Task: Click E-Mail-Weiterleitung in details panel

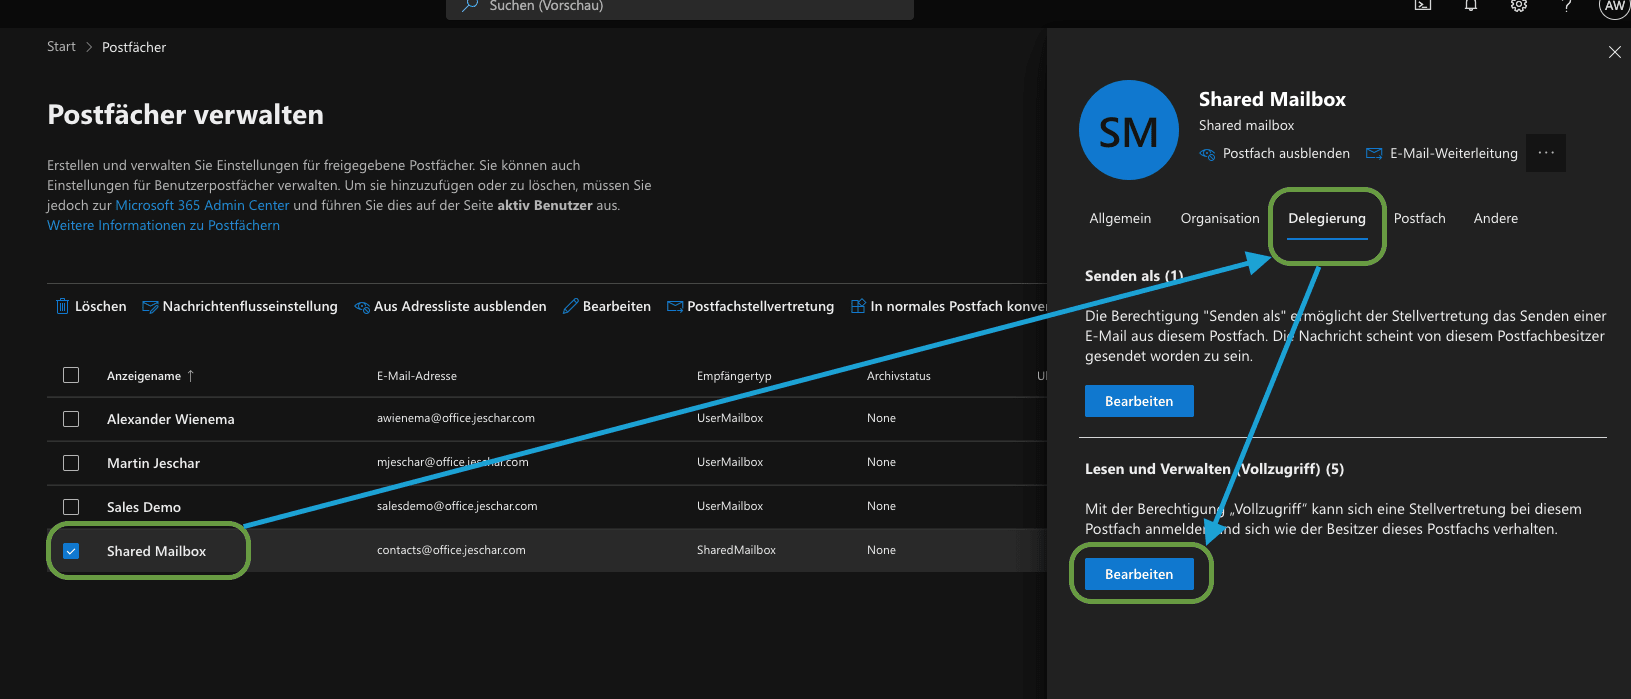Action: 1442,153
